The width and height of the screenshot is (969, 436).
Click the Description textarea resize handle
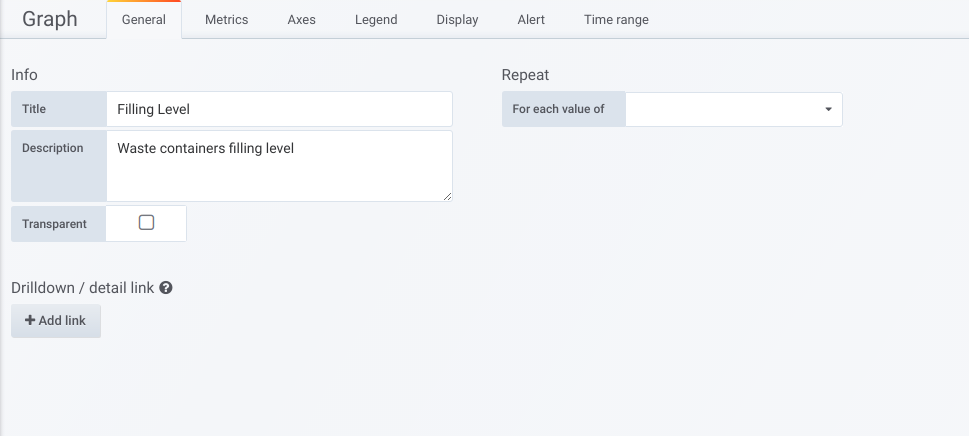(x=447, y=196)
